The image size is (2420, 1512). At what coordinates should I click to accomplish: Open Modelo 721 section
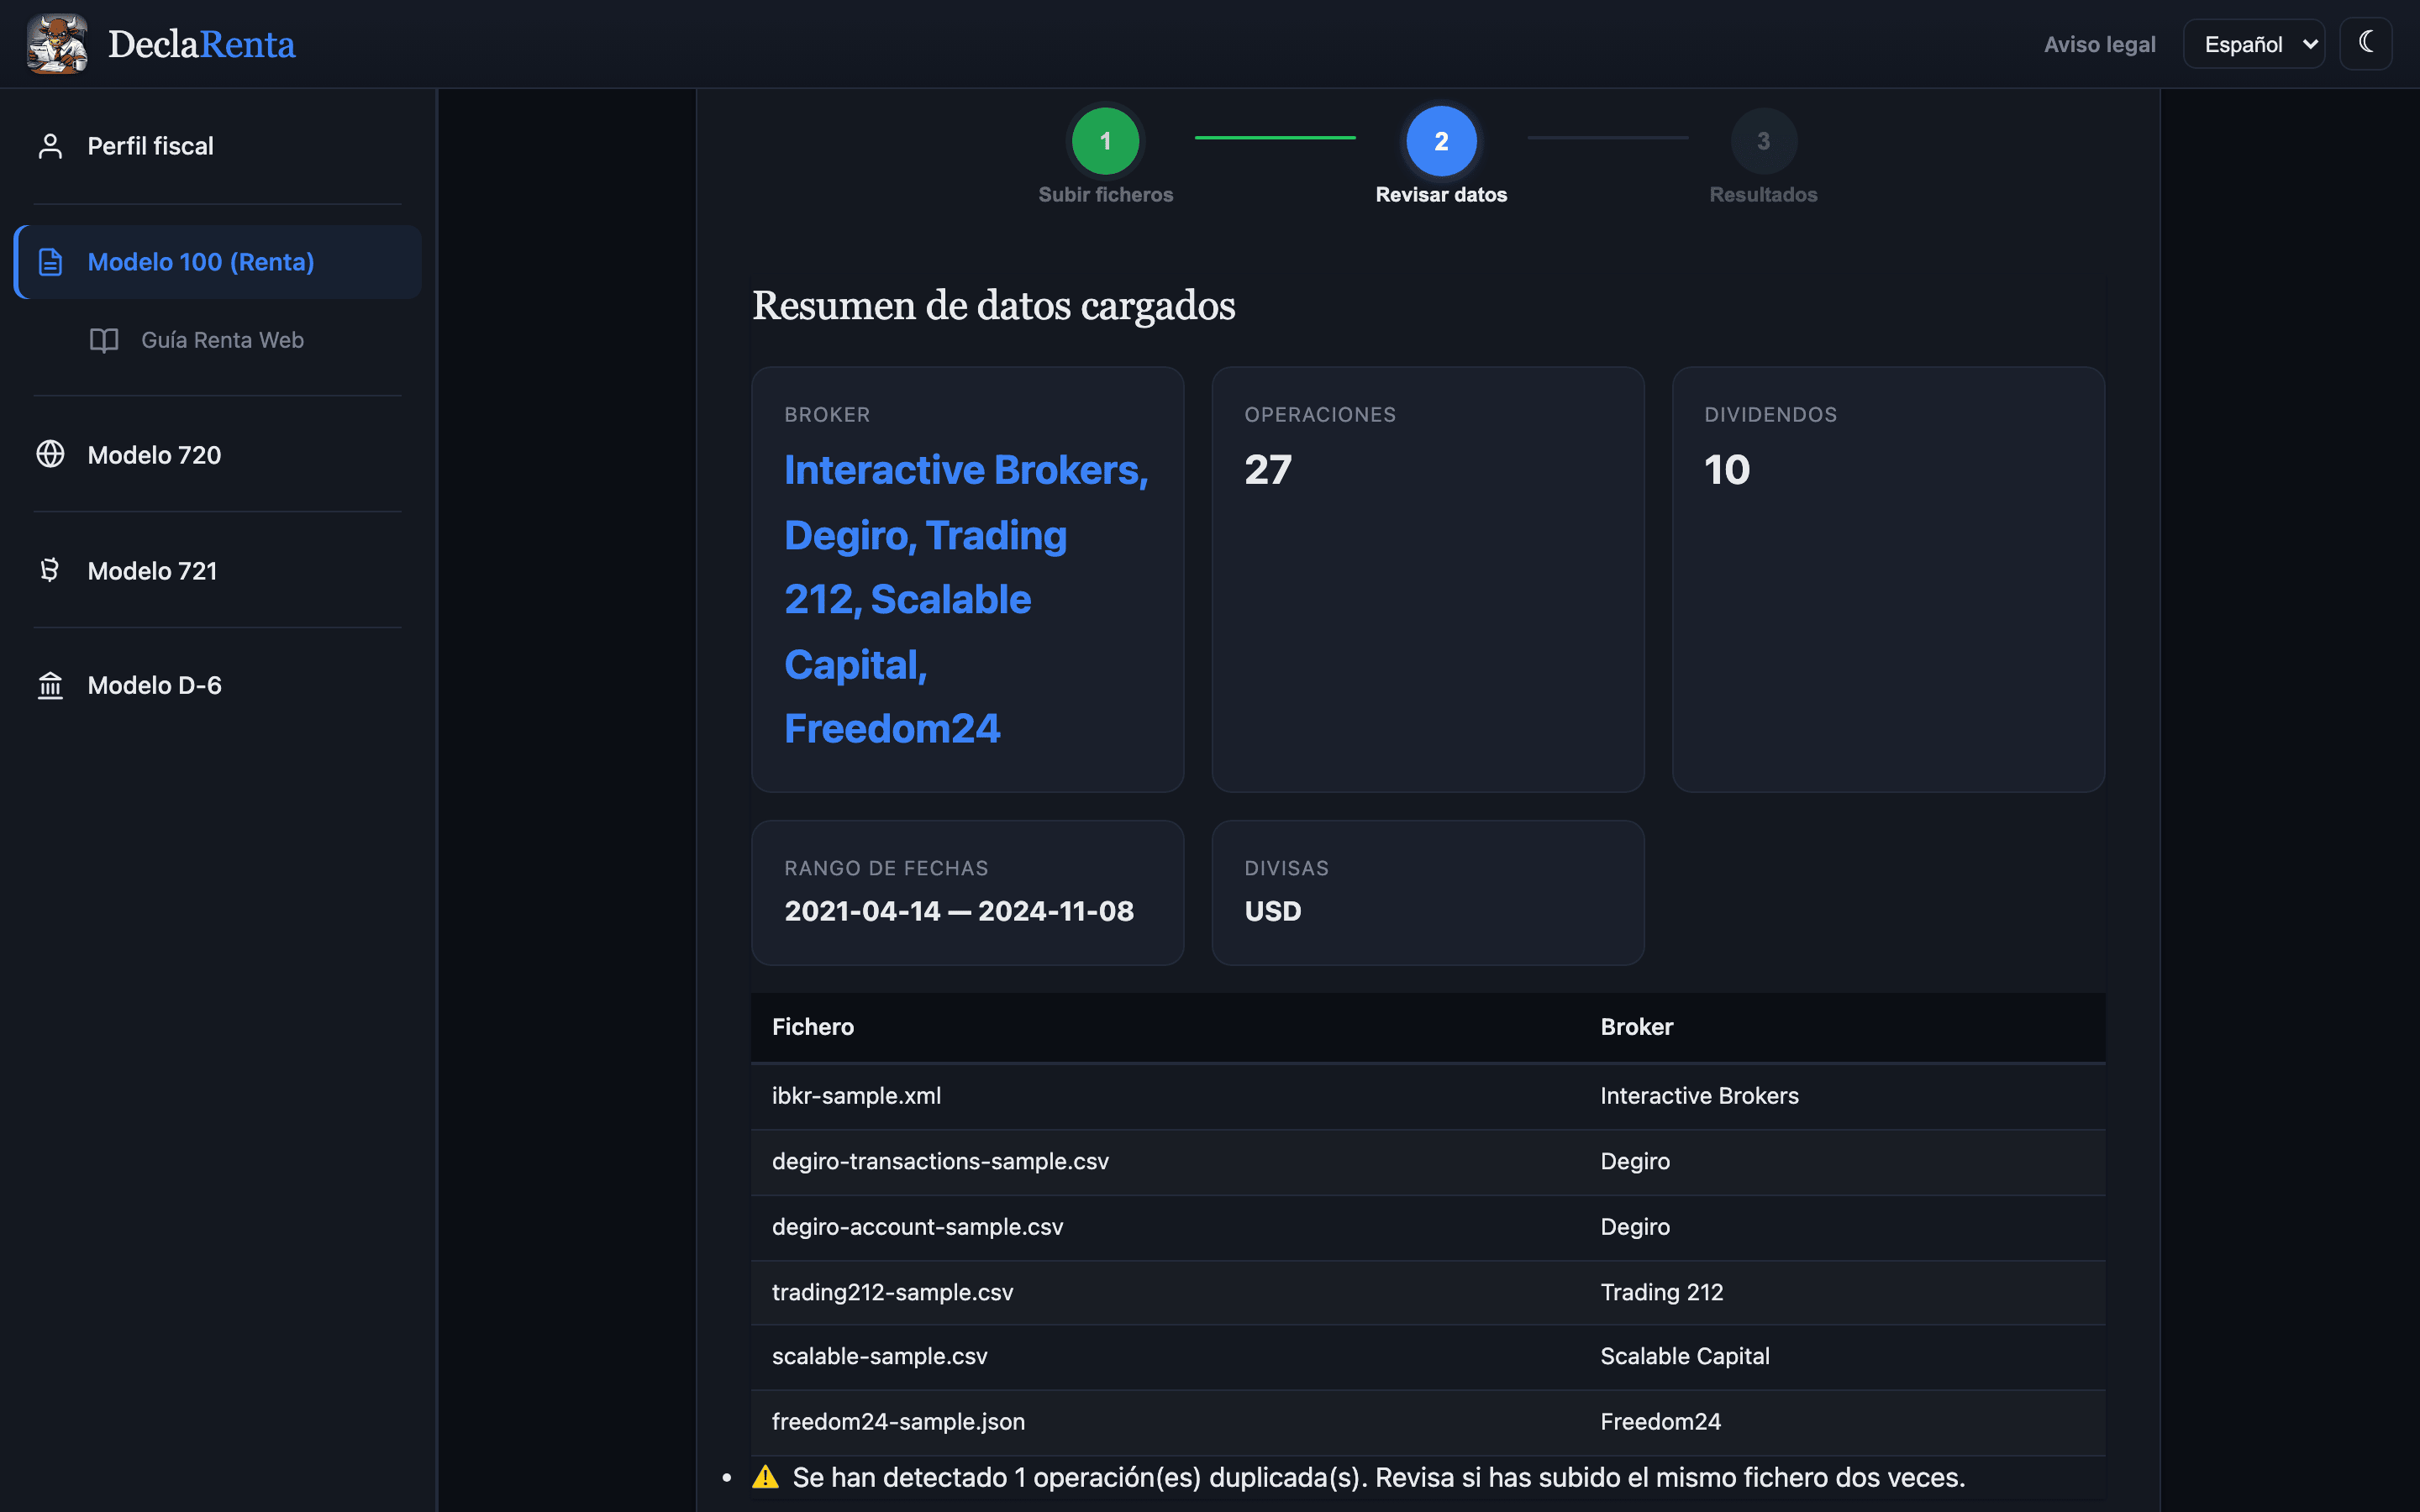[218, 571]
